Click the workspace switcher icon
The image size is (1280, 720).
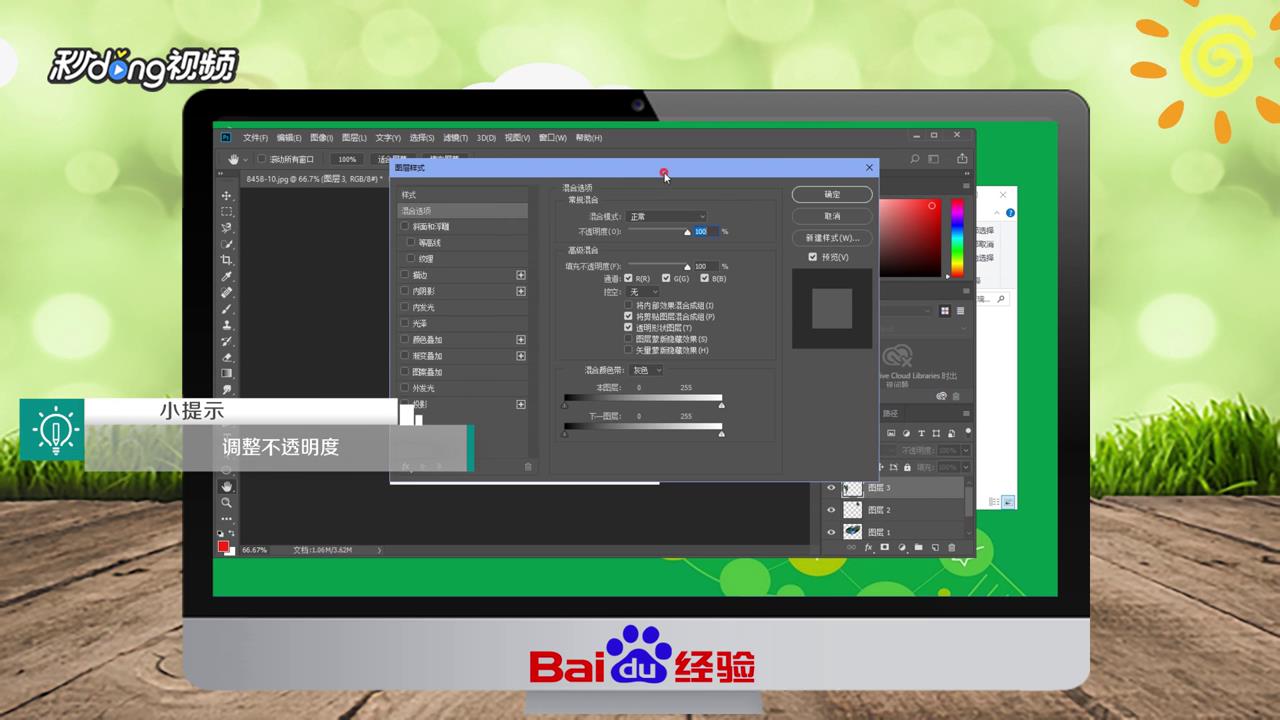pos(934,159)
